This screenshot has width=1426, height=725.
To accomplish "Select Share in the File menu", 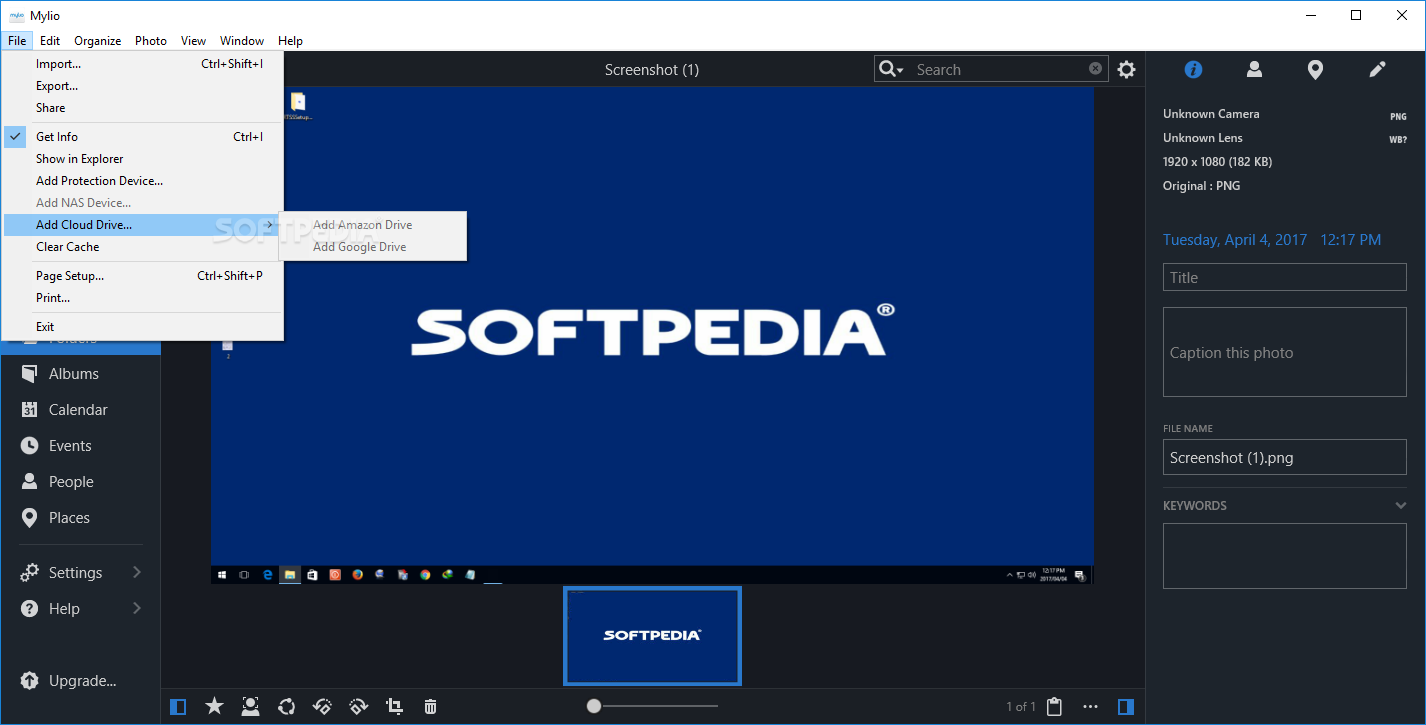I will click(143, 108).
